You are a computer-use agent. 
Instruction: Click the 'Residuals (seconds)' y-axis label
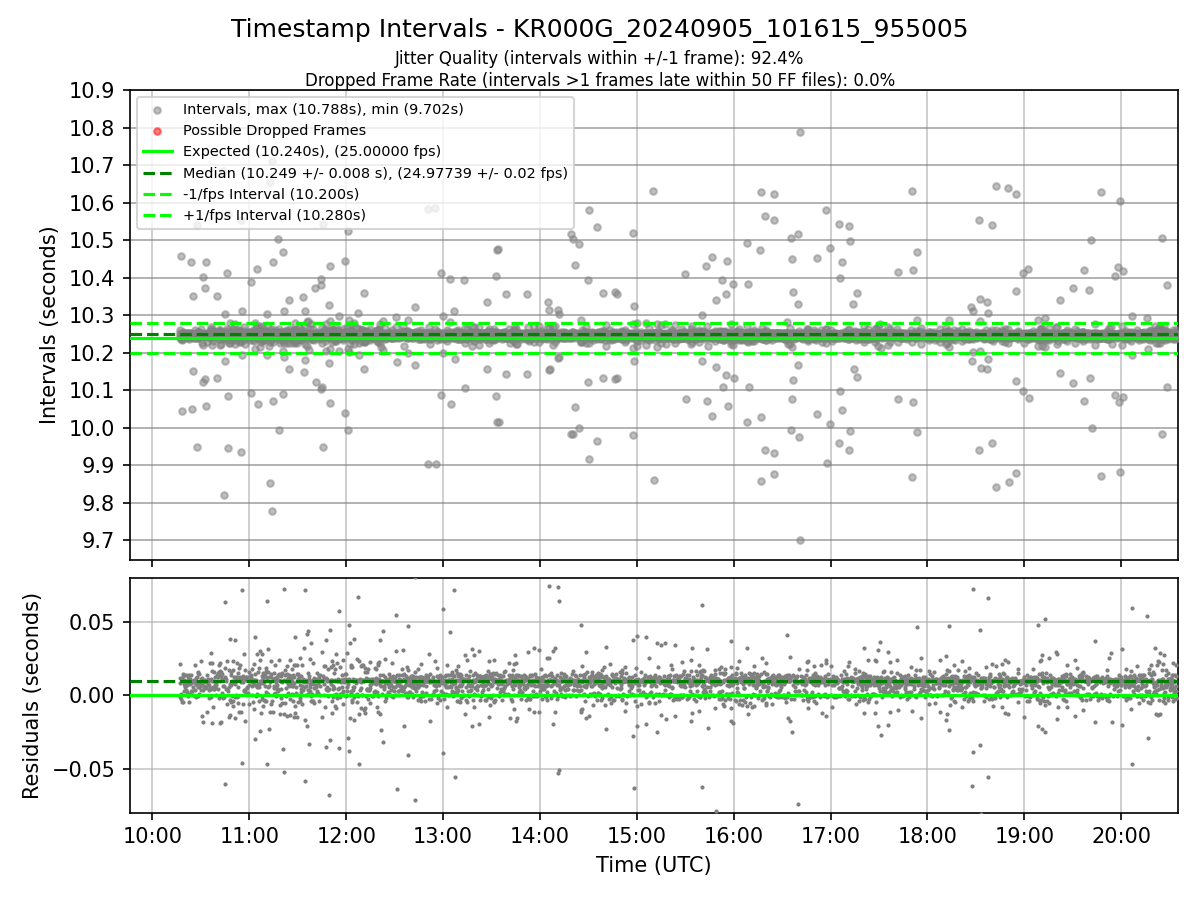pos(31,696)
